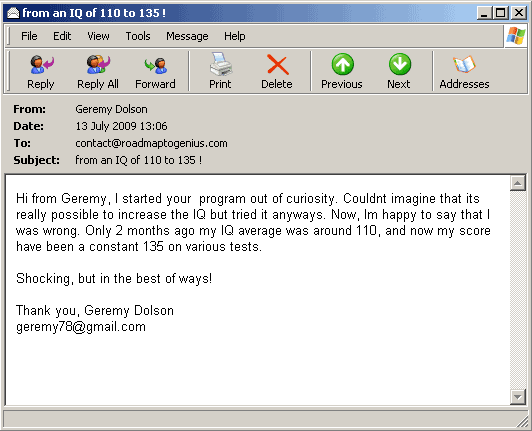532x431 pixels.
Task: Click the contact@roadmaptogenius.com recipient address
Action: tap(151, 143)
